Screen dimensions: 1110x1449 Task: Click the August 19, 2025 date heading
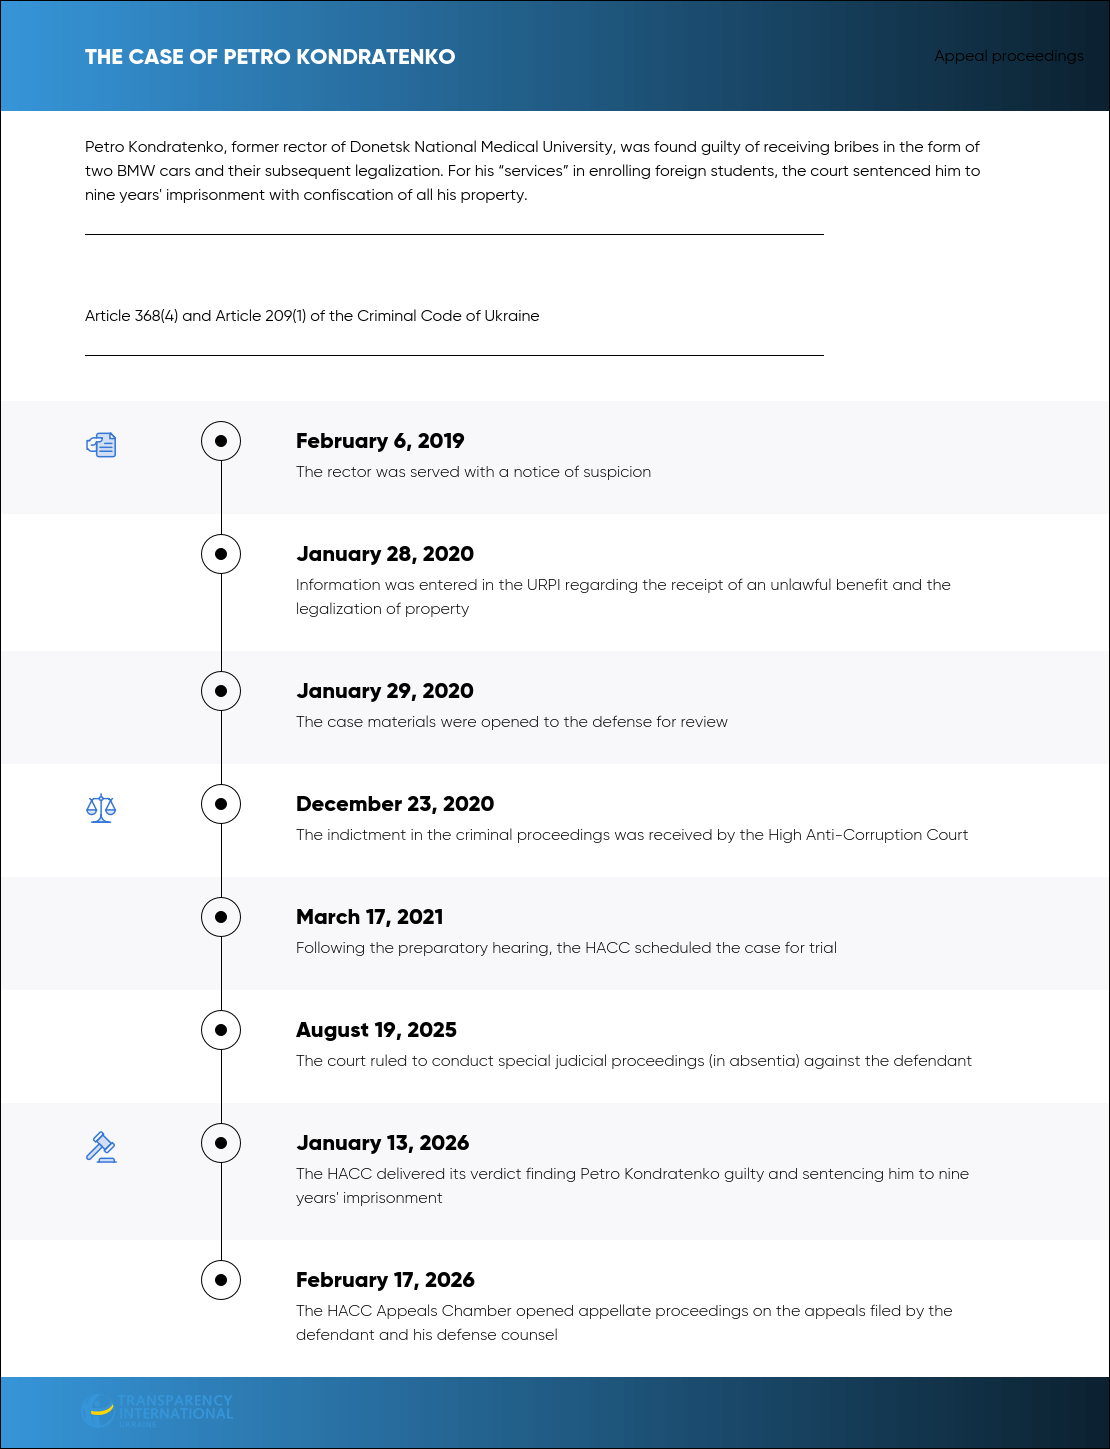(x=376, y=1030)
